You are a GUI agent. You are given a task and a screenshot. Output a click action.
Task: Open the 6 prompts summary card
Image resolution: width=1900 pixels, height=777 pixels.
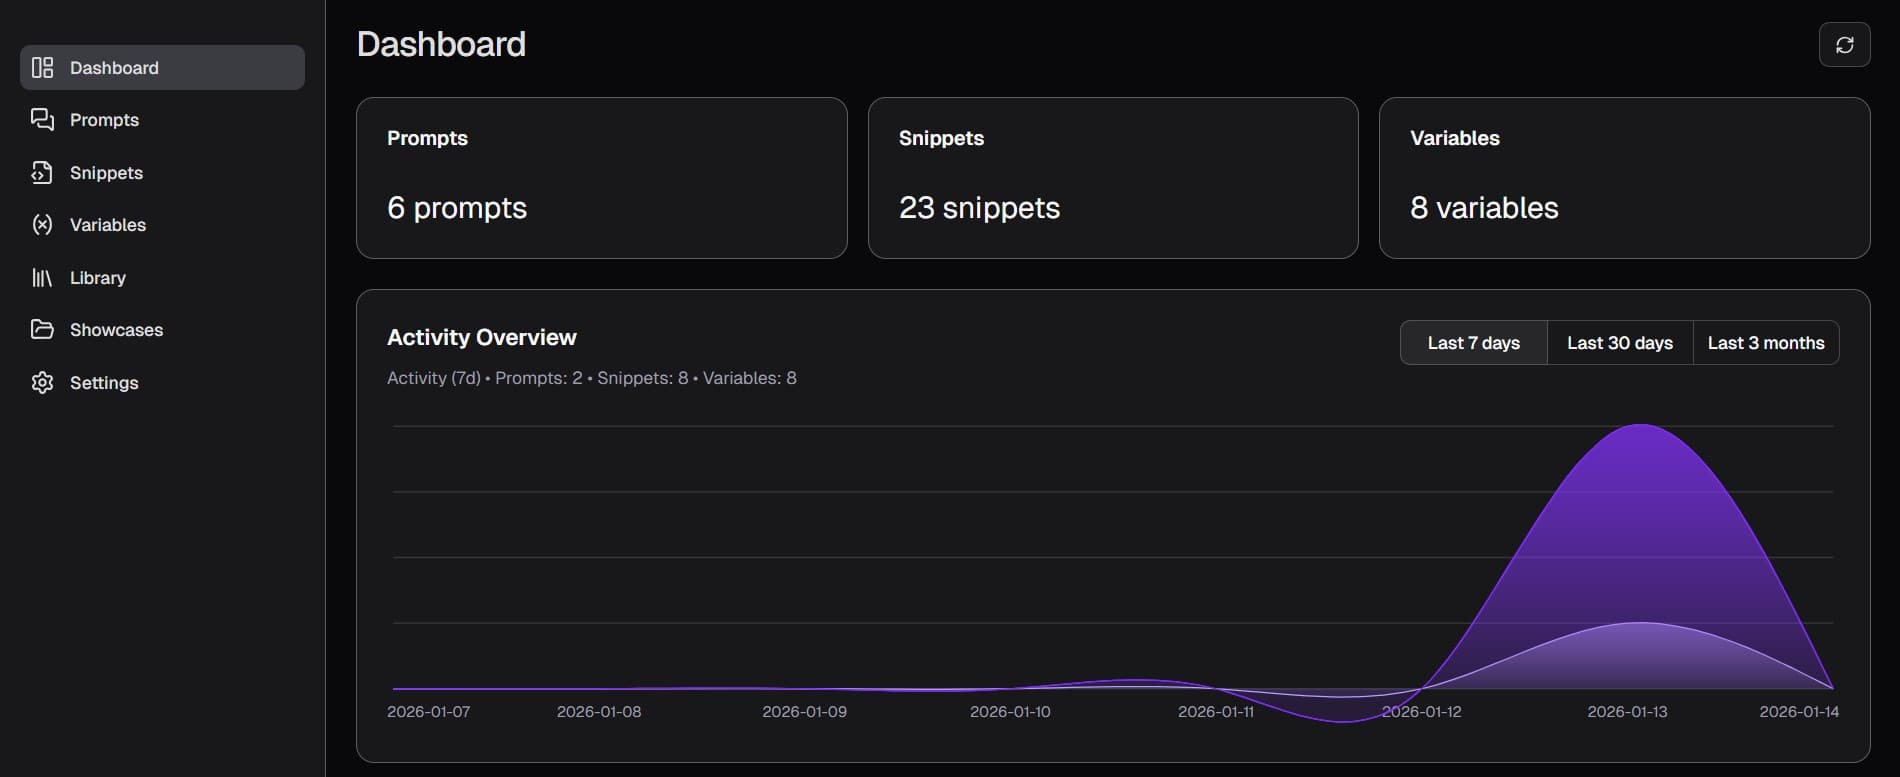click(601, 178)
